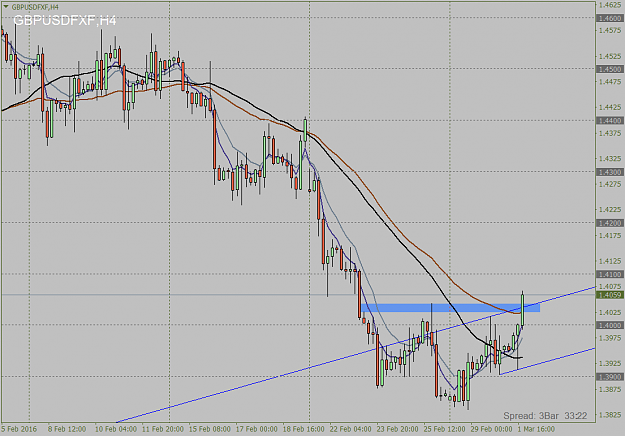Click the 1.3825 price axis label

pyautogui.click(x=610, y=415)
